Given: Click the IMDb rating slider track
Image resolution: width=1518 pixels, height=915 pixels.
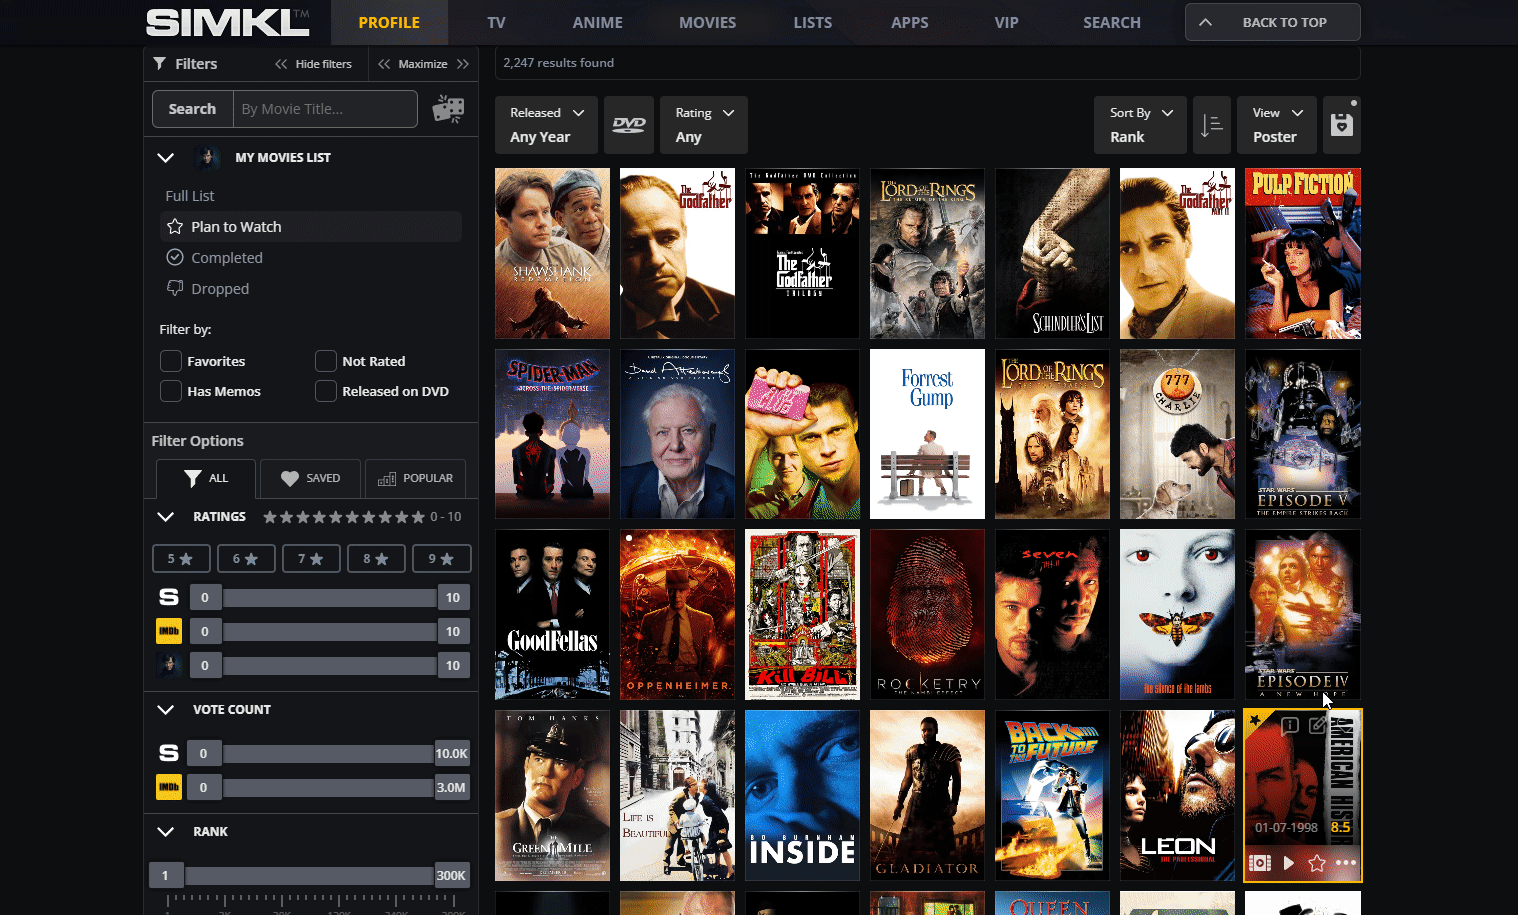Looking at the screenshot, I should (329, 632).
